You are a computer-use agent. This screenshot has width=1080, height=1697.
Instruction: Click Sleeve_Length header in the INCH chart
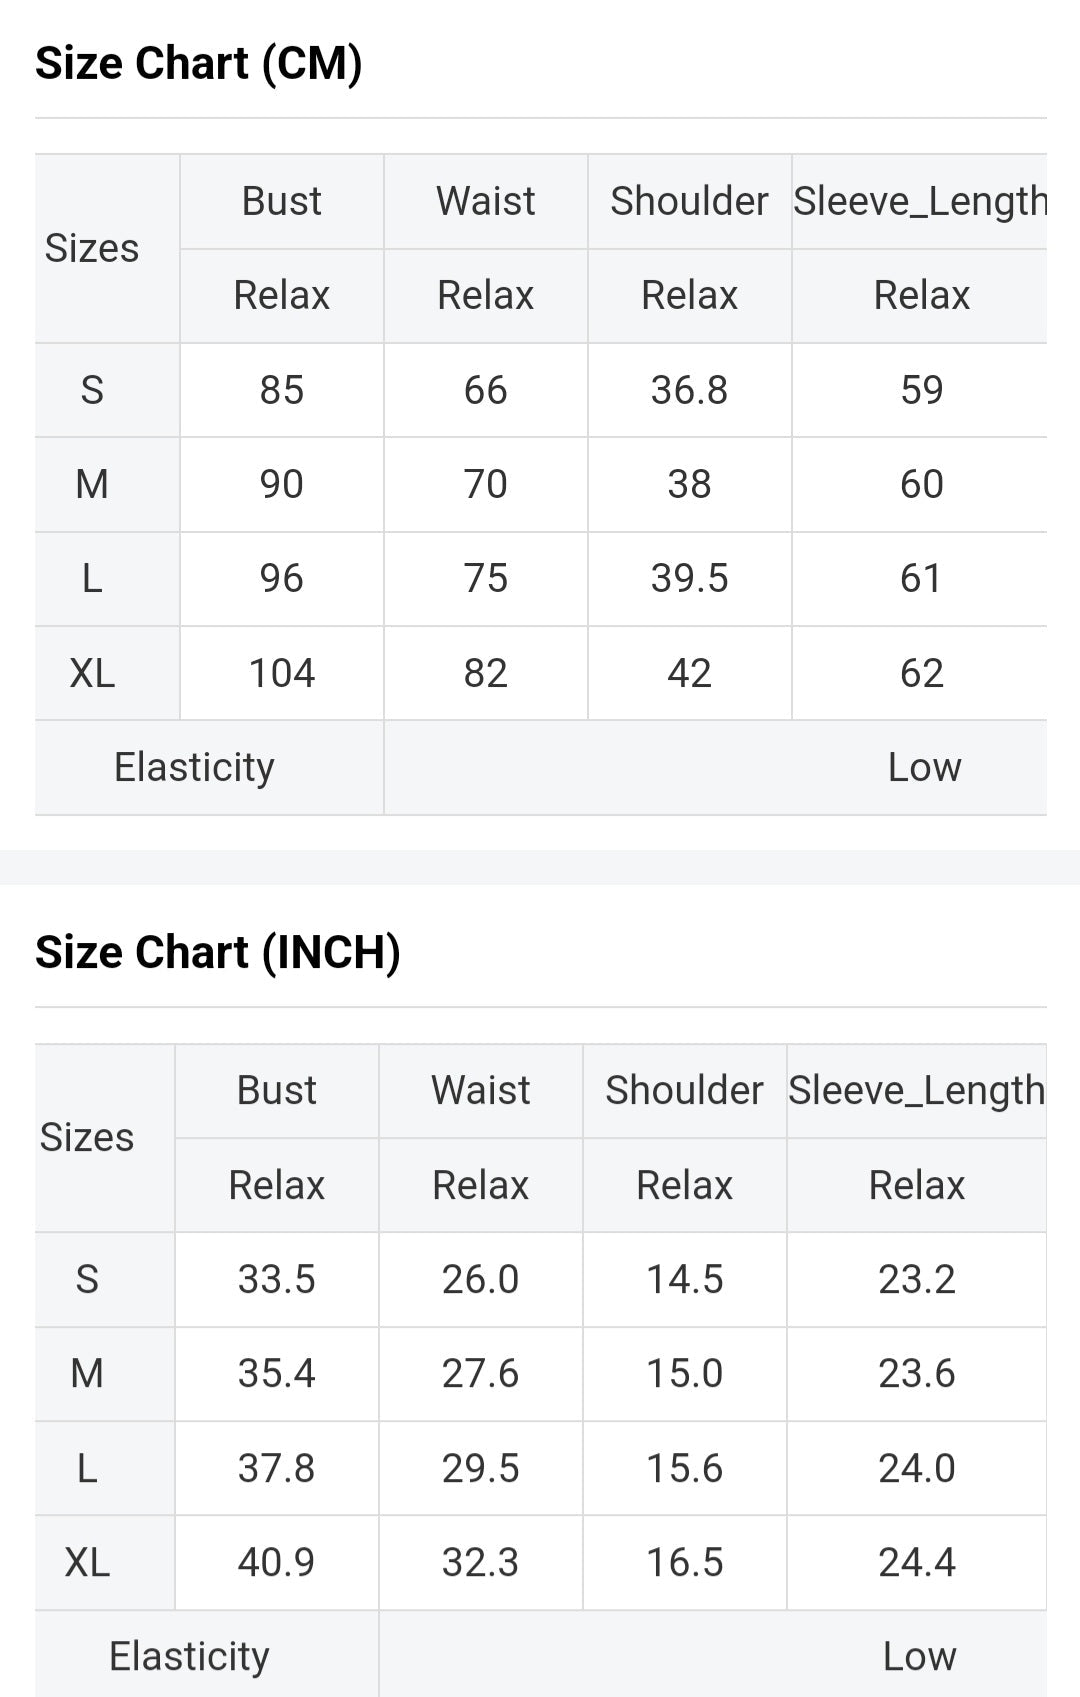click(916, 1090)
